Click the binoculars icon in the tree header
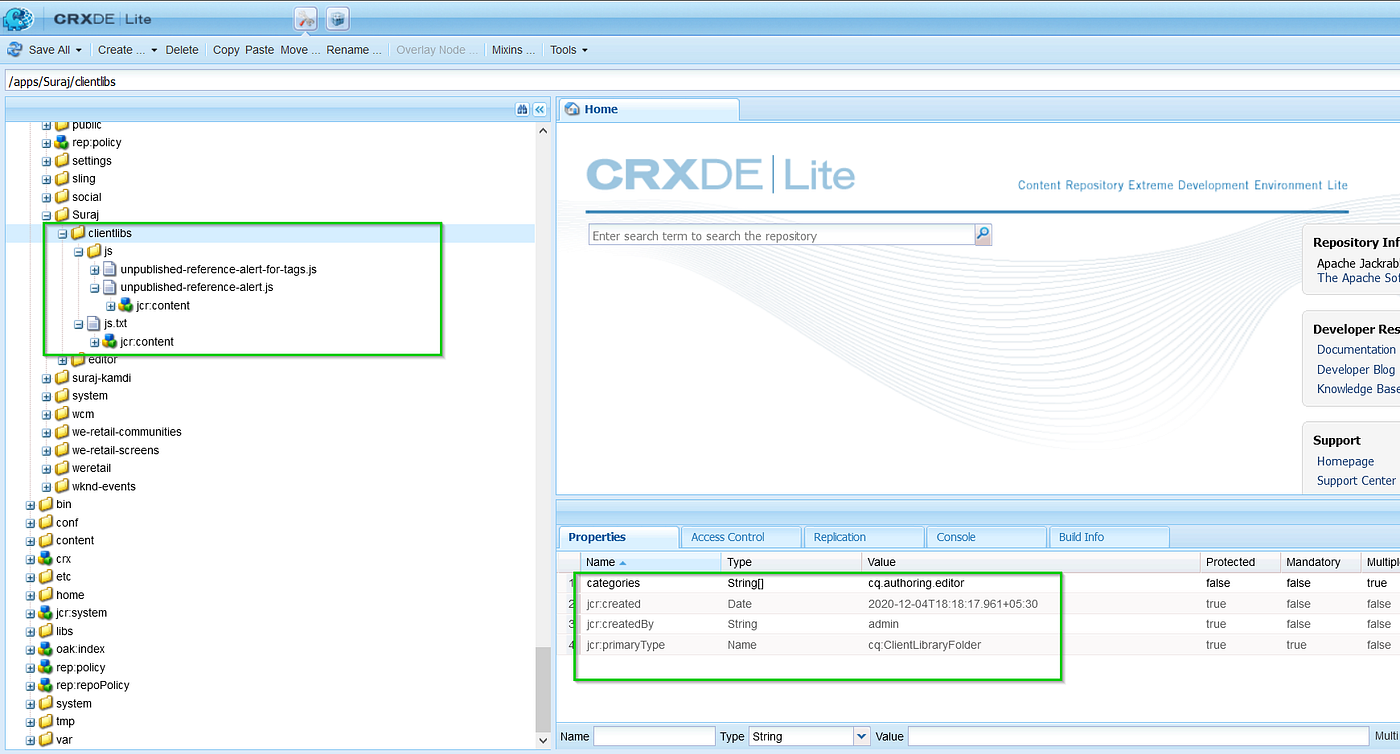The height and width of the screenshot is (754, 1400). click(x=522, y=109)
